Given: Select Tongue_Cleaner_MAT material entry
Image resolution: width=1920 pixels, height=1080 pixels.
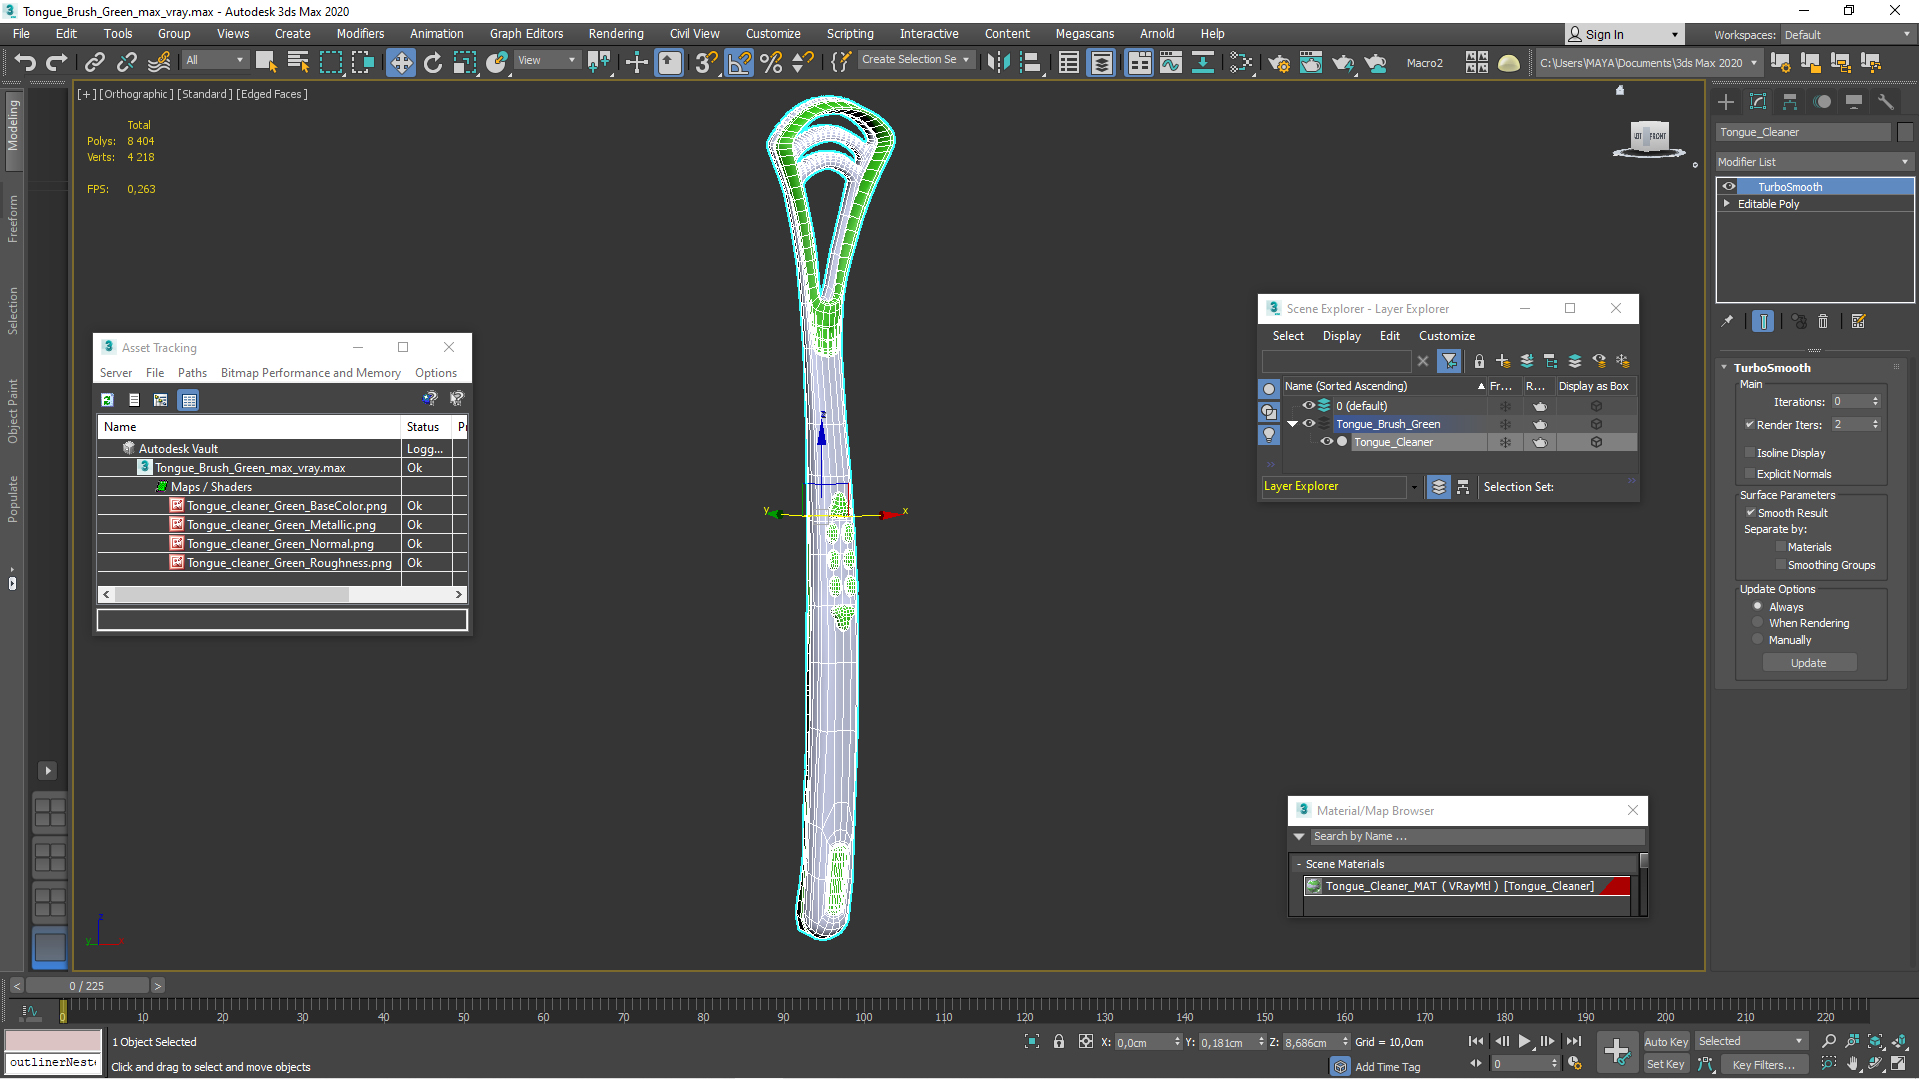Looking at the screenshot, I should point(1466,886).
